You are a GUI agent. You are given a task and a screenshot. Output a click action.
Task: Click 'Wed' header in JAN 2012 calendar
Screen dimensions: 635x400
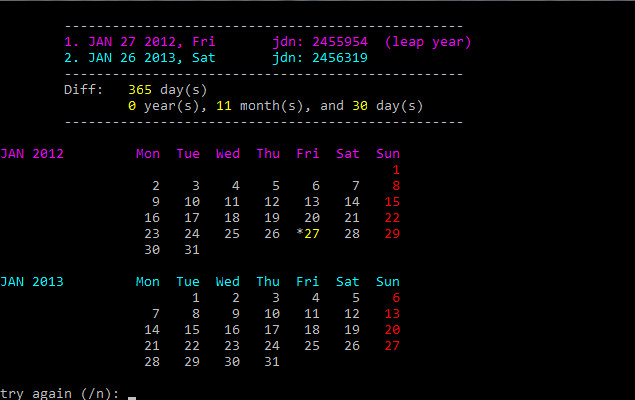[228, 154]
